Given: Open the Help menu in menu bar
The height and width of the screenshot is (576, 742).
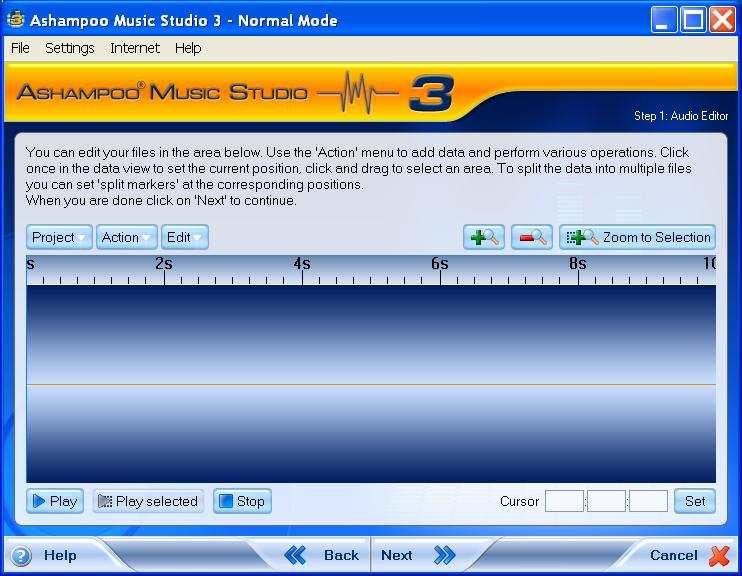Looking at the screenshot, I should click(188, 48).
